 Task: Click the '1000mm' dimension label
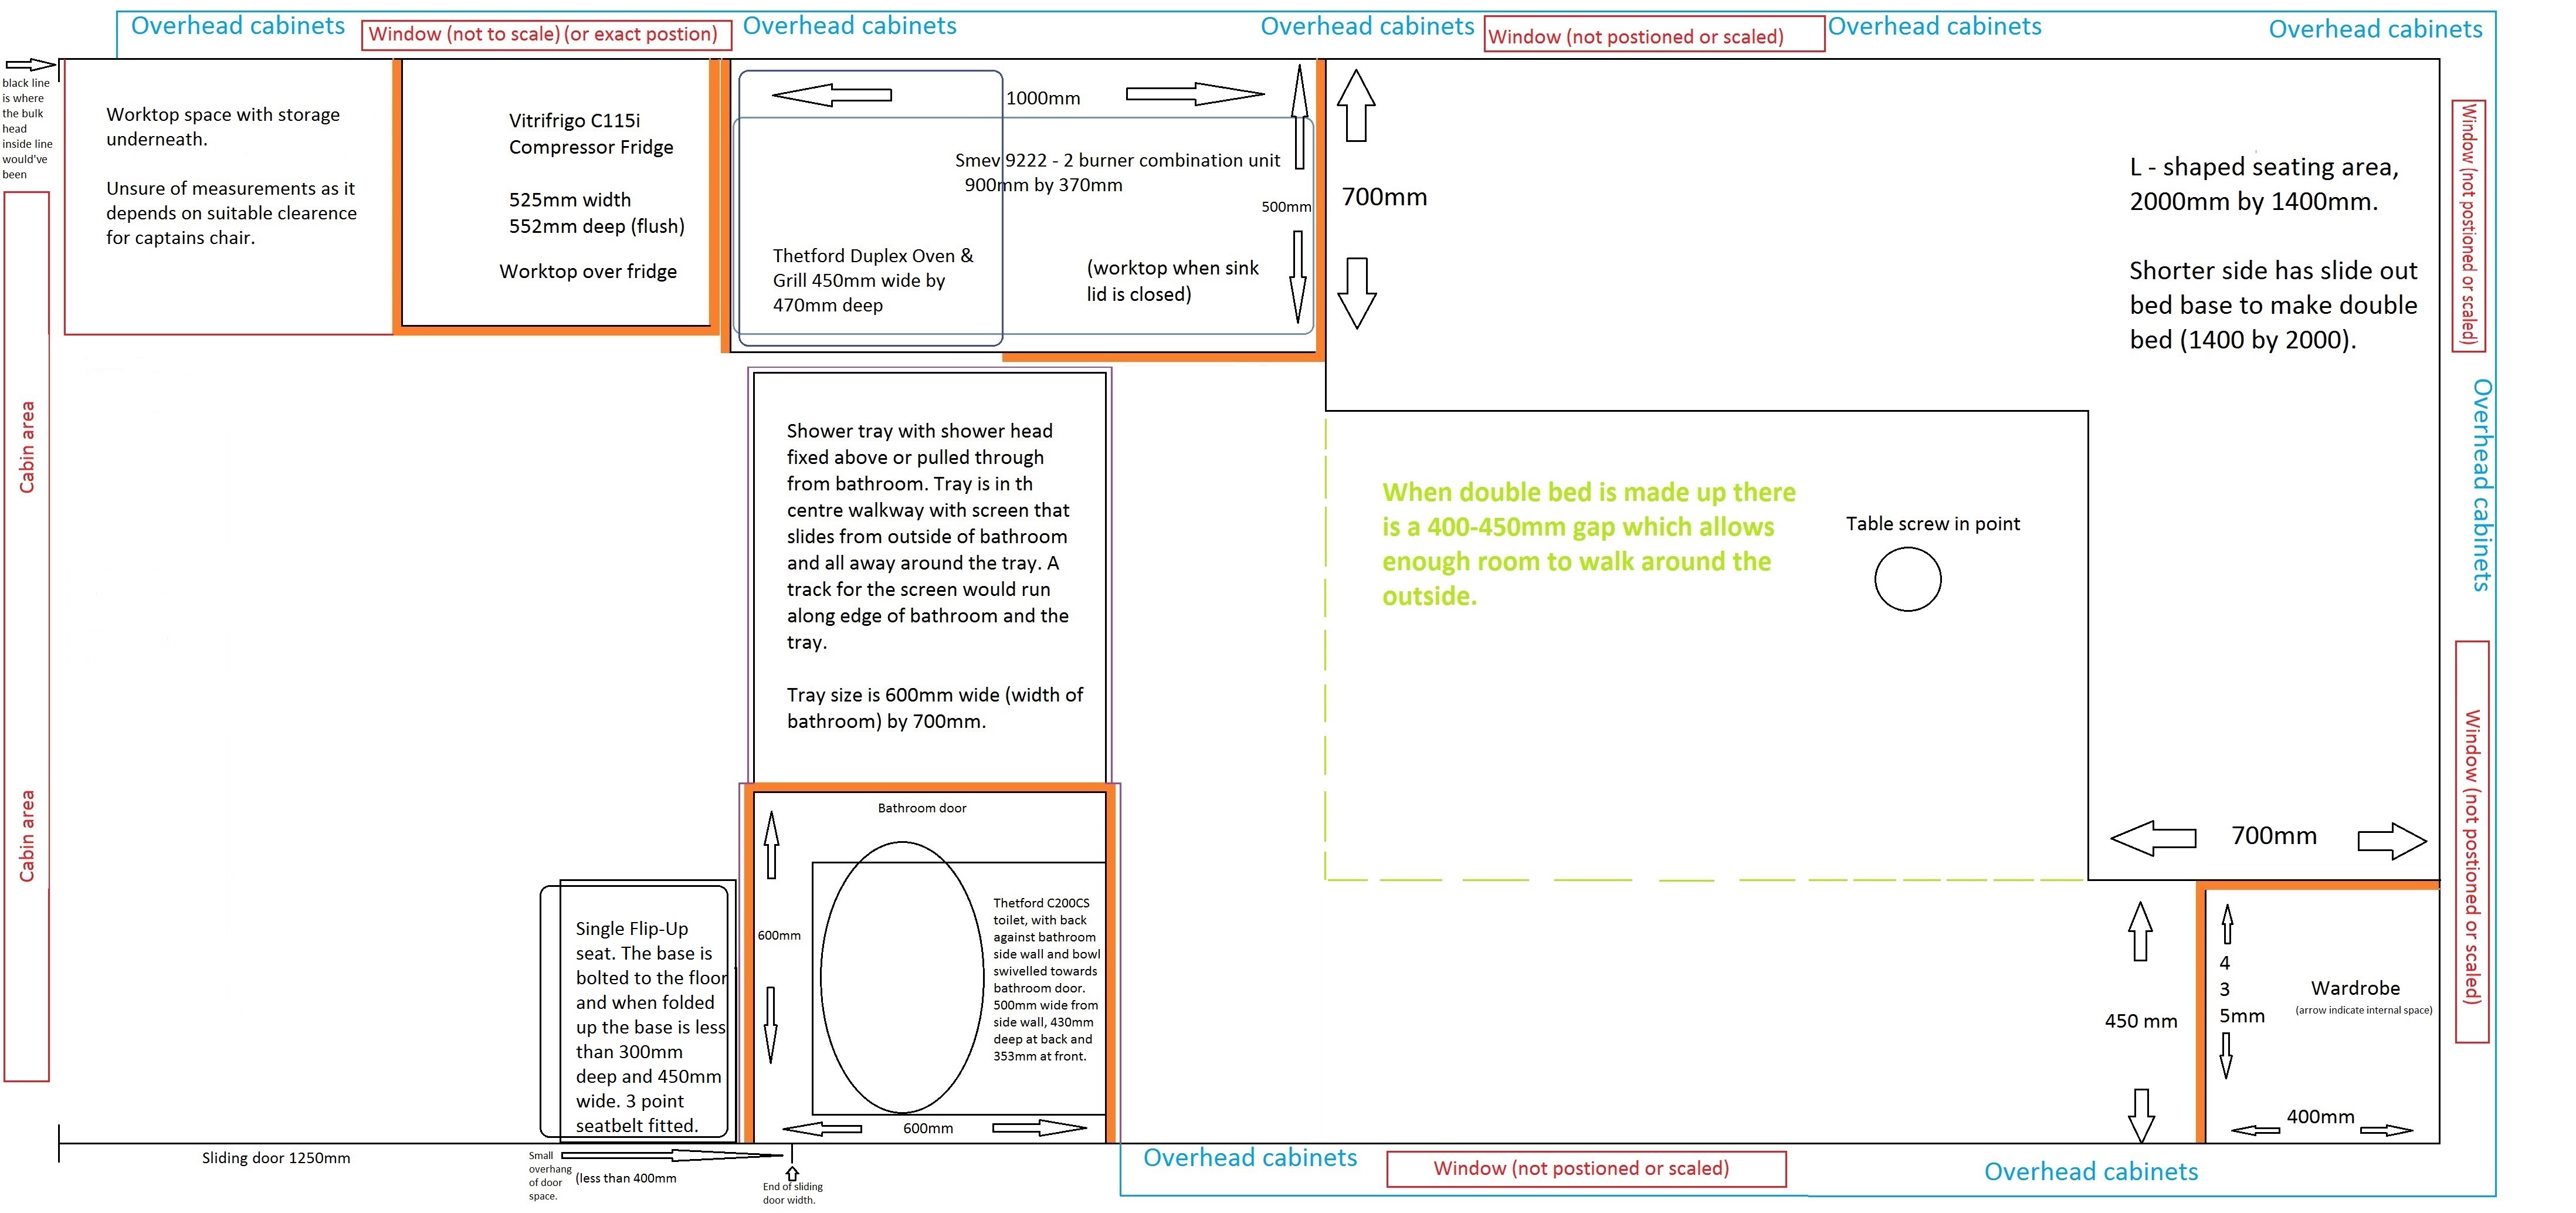[x=1043, y=98]
